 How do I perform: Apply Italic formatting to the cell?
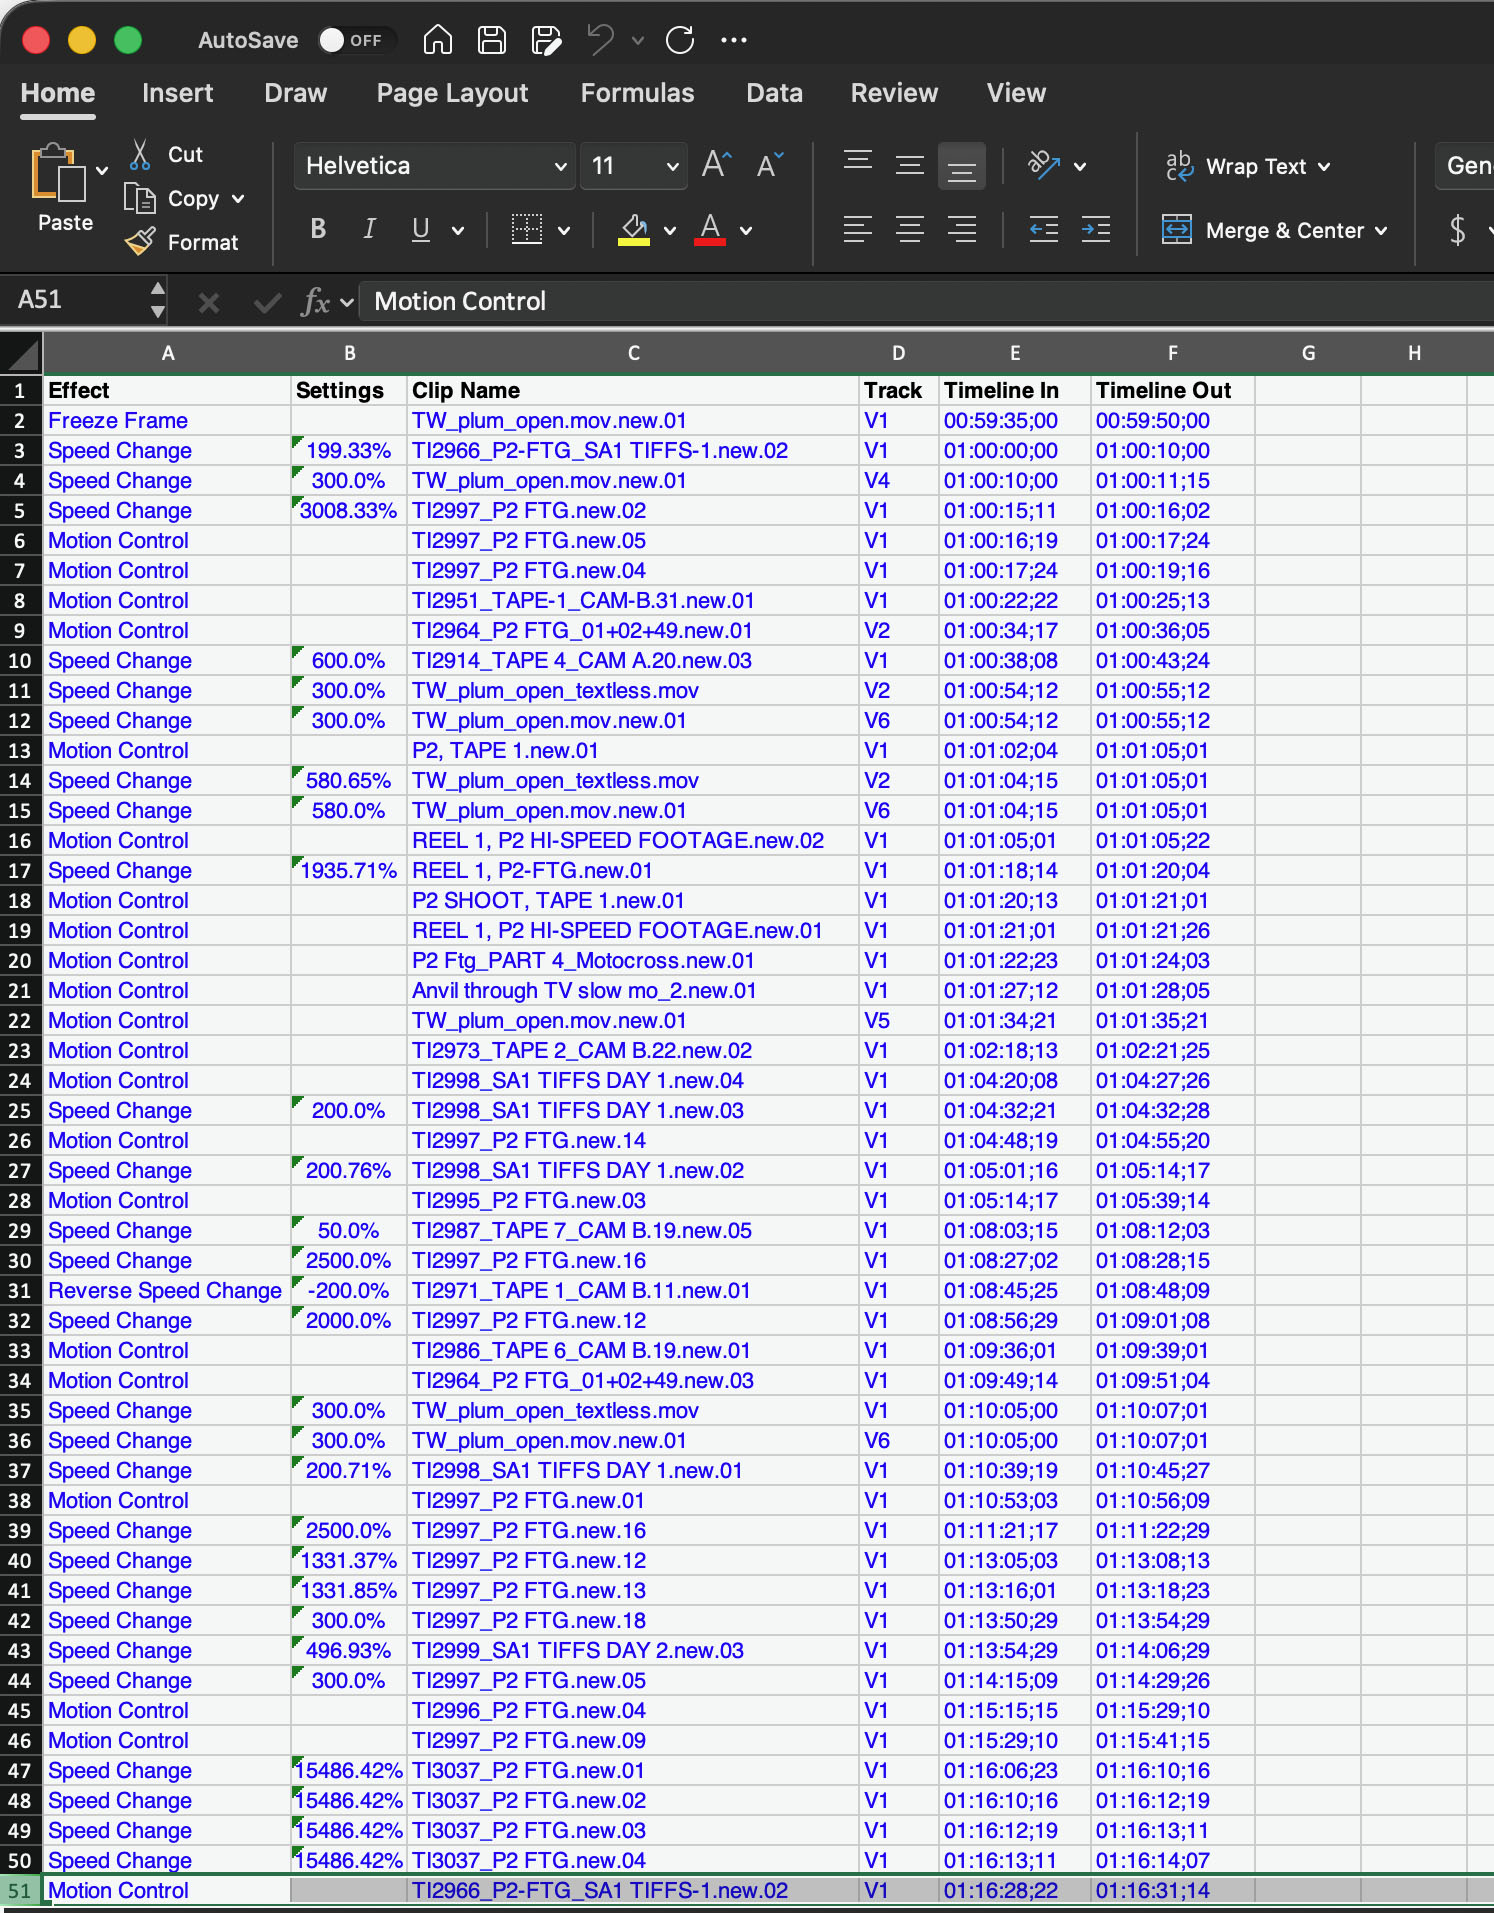point(369,229)
